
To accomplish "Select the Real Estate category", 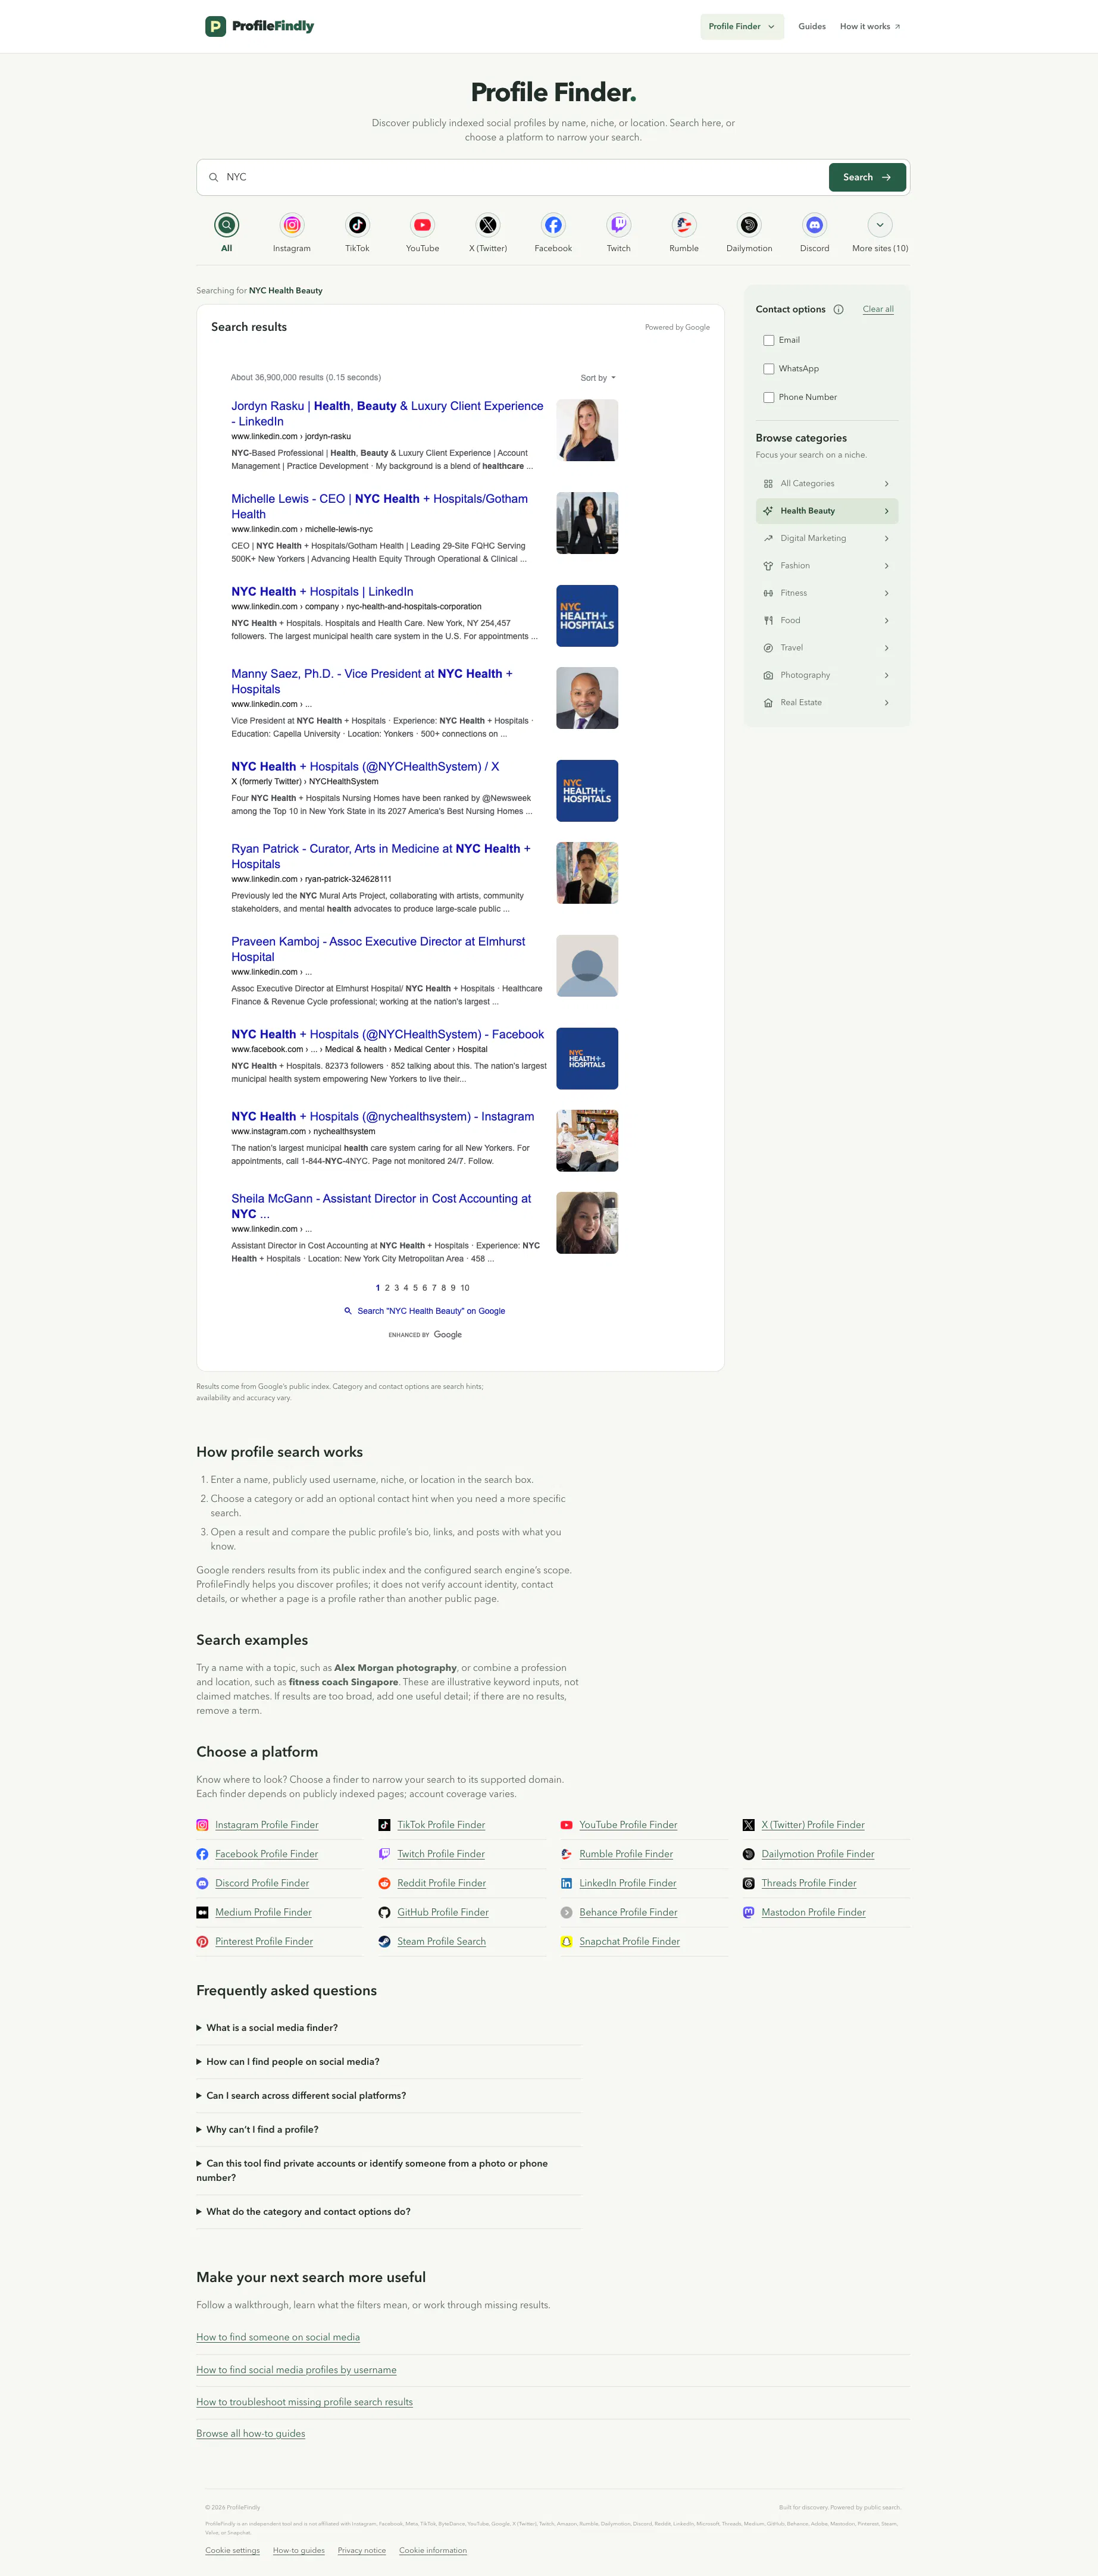I will coord(827,702).
